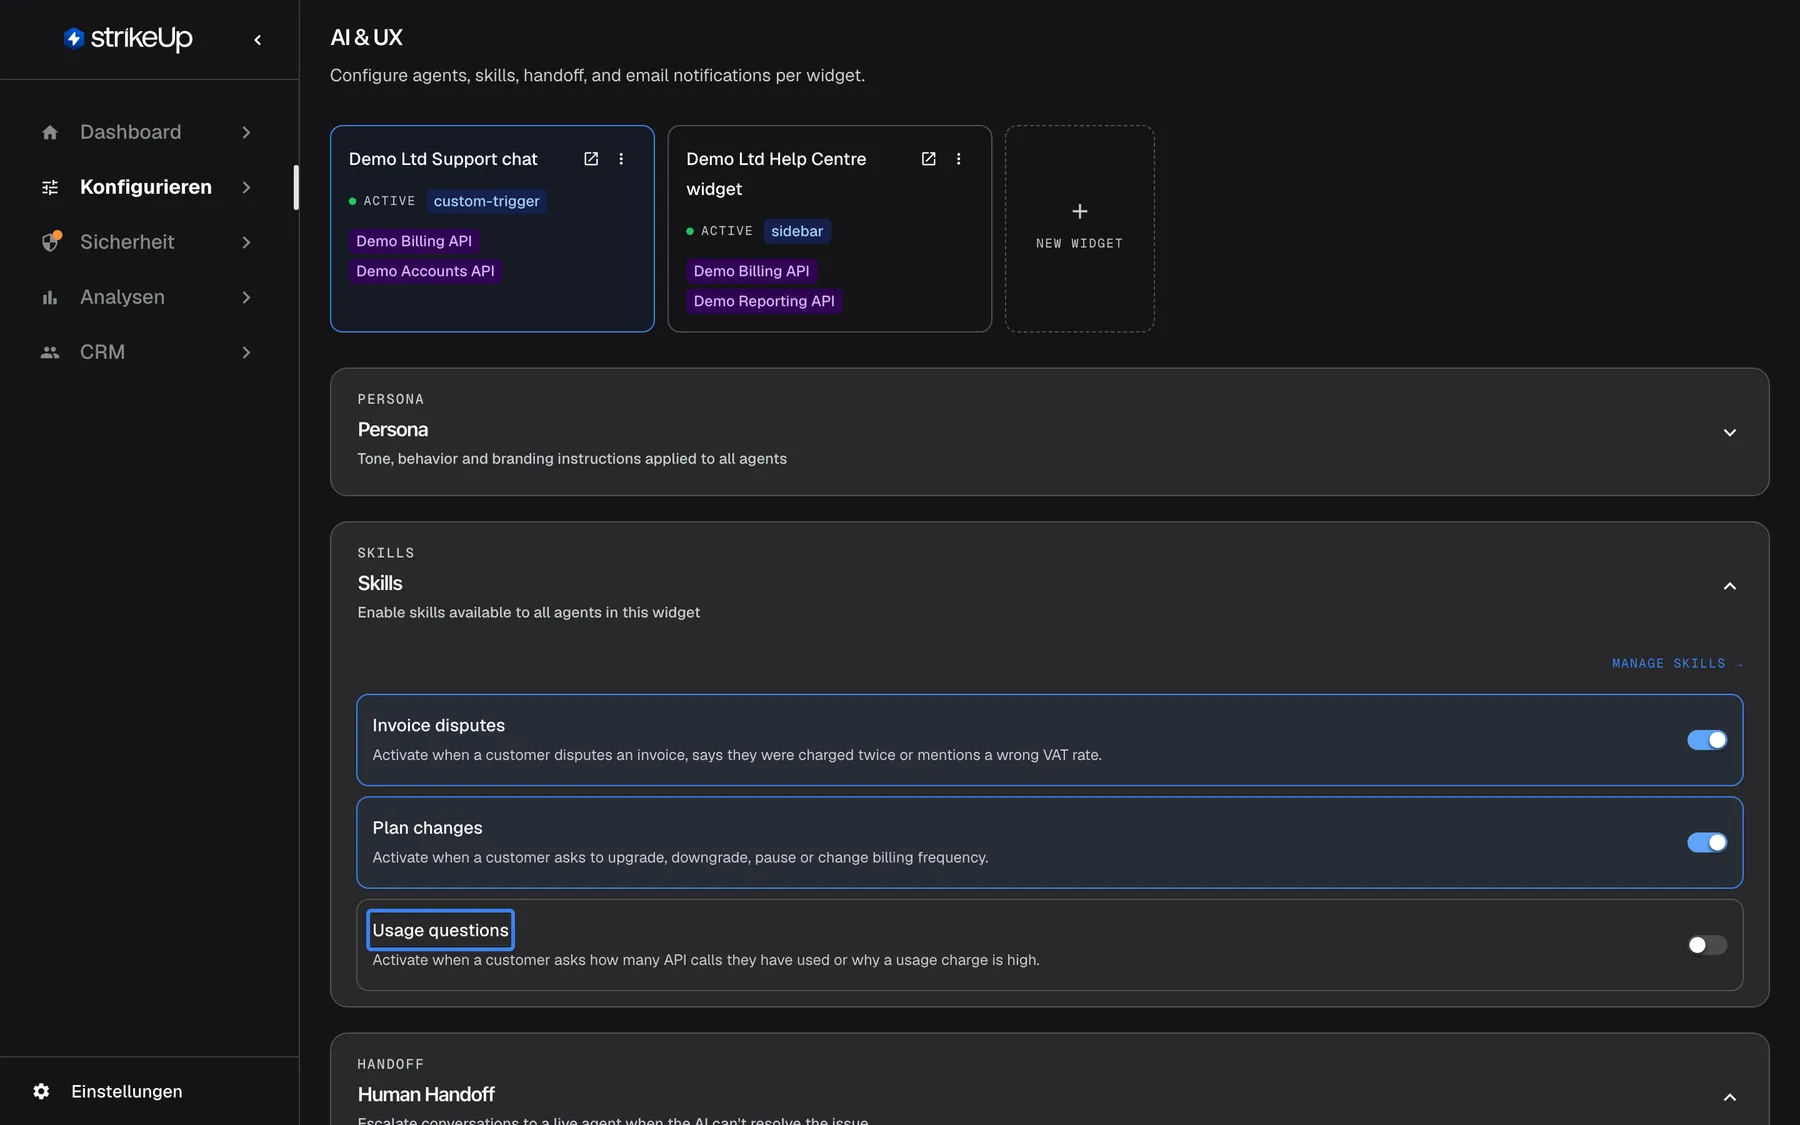This screenshot has height=1125, width=1800.
Task: Click the Demo Reporting API tag
Action: 764,301
